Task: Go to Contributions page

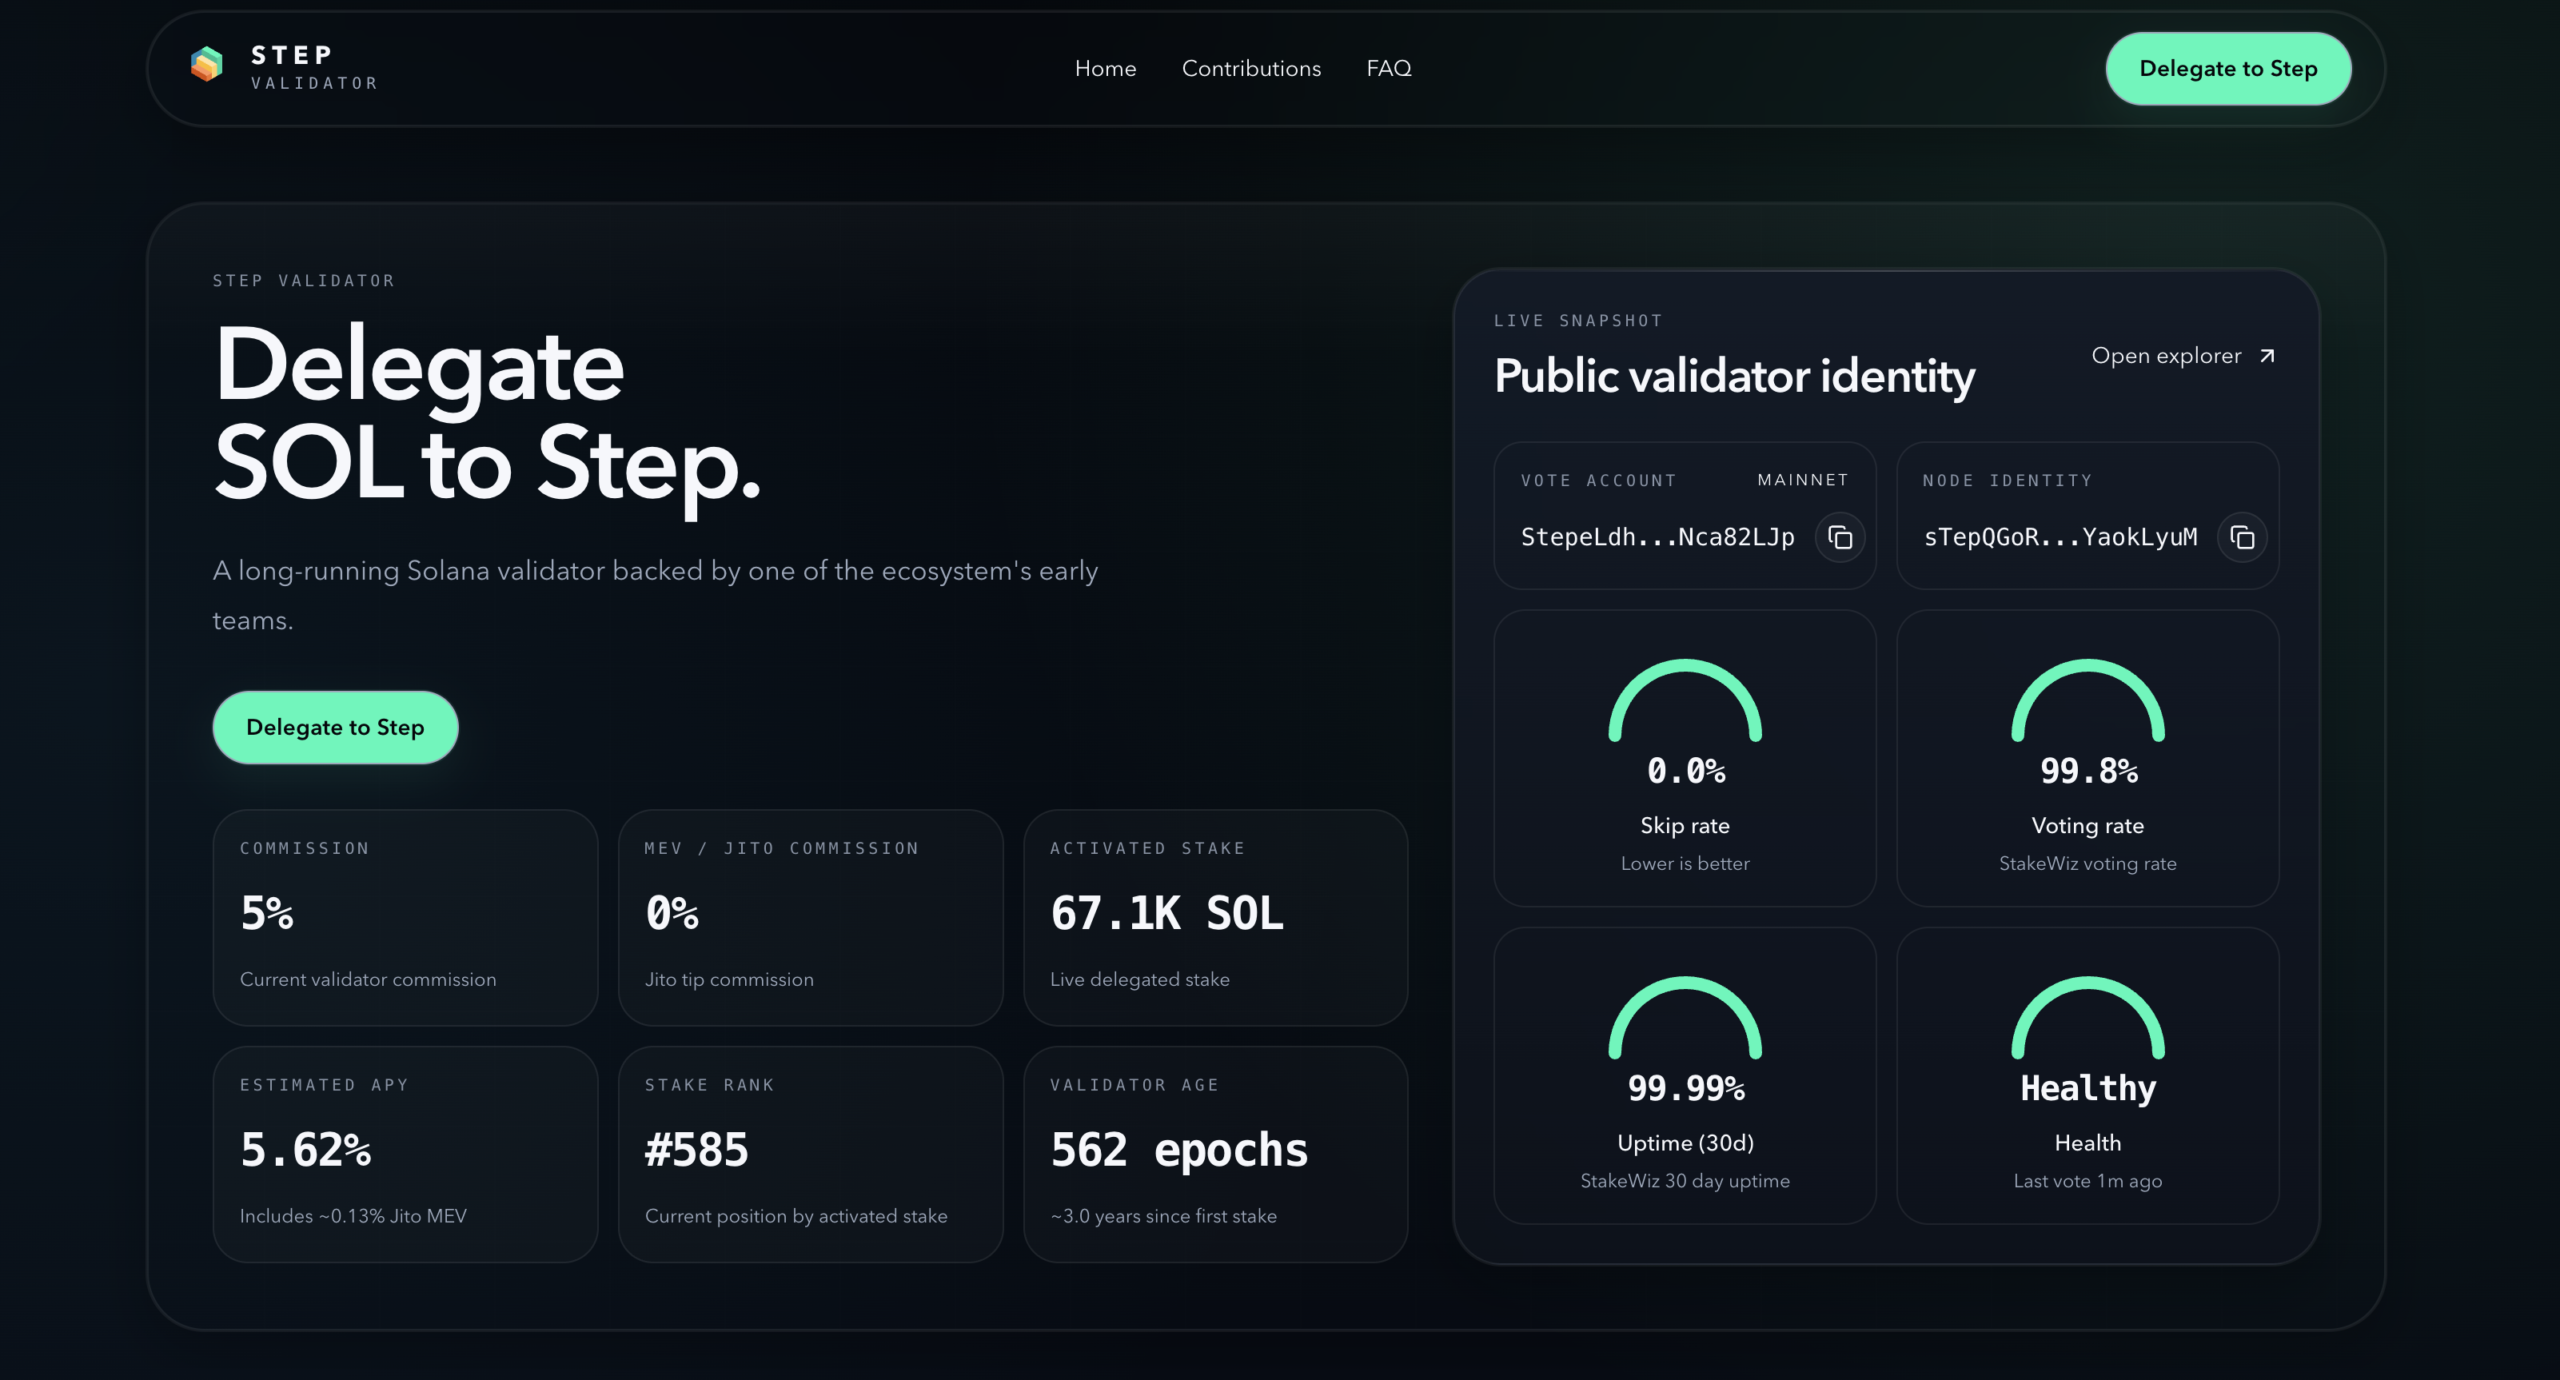Action: [x=1251, y=68]
